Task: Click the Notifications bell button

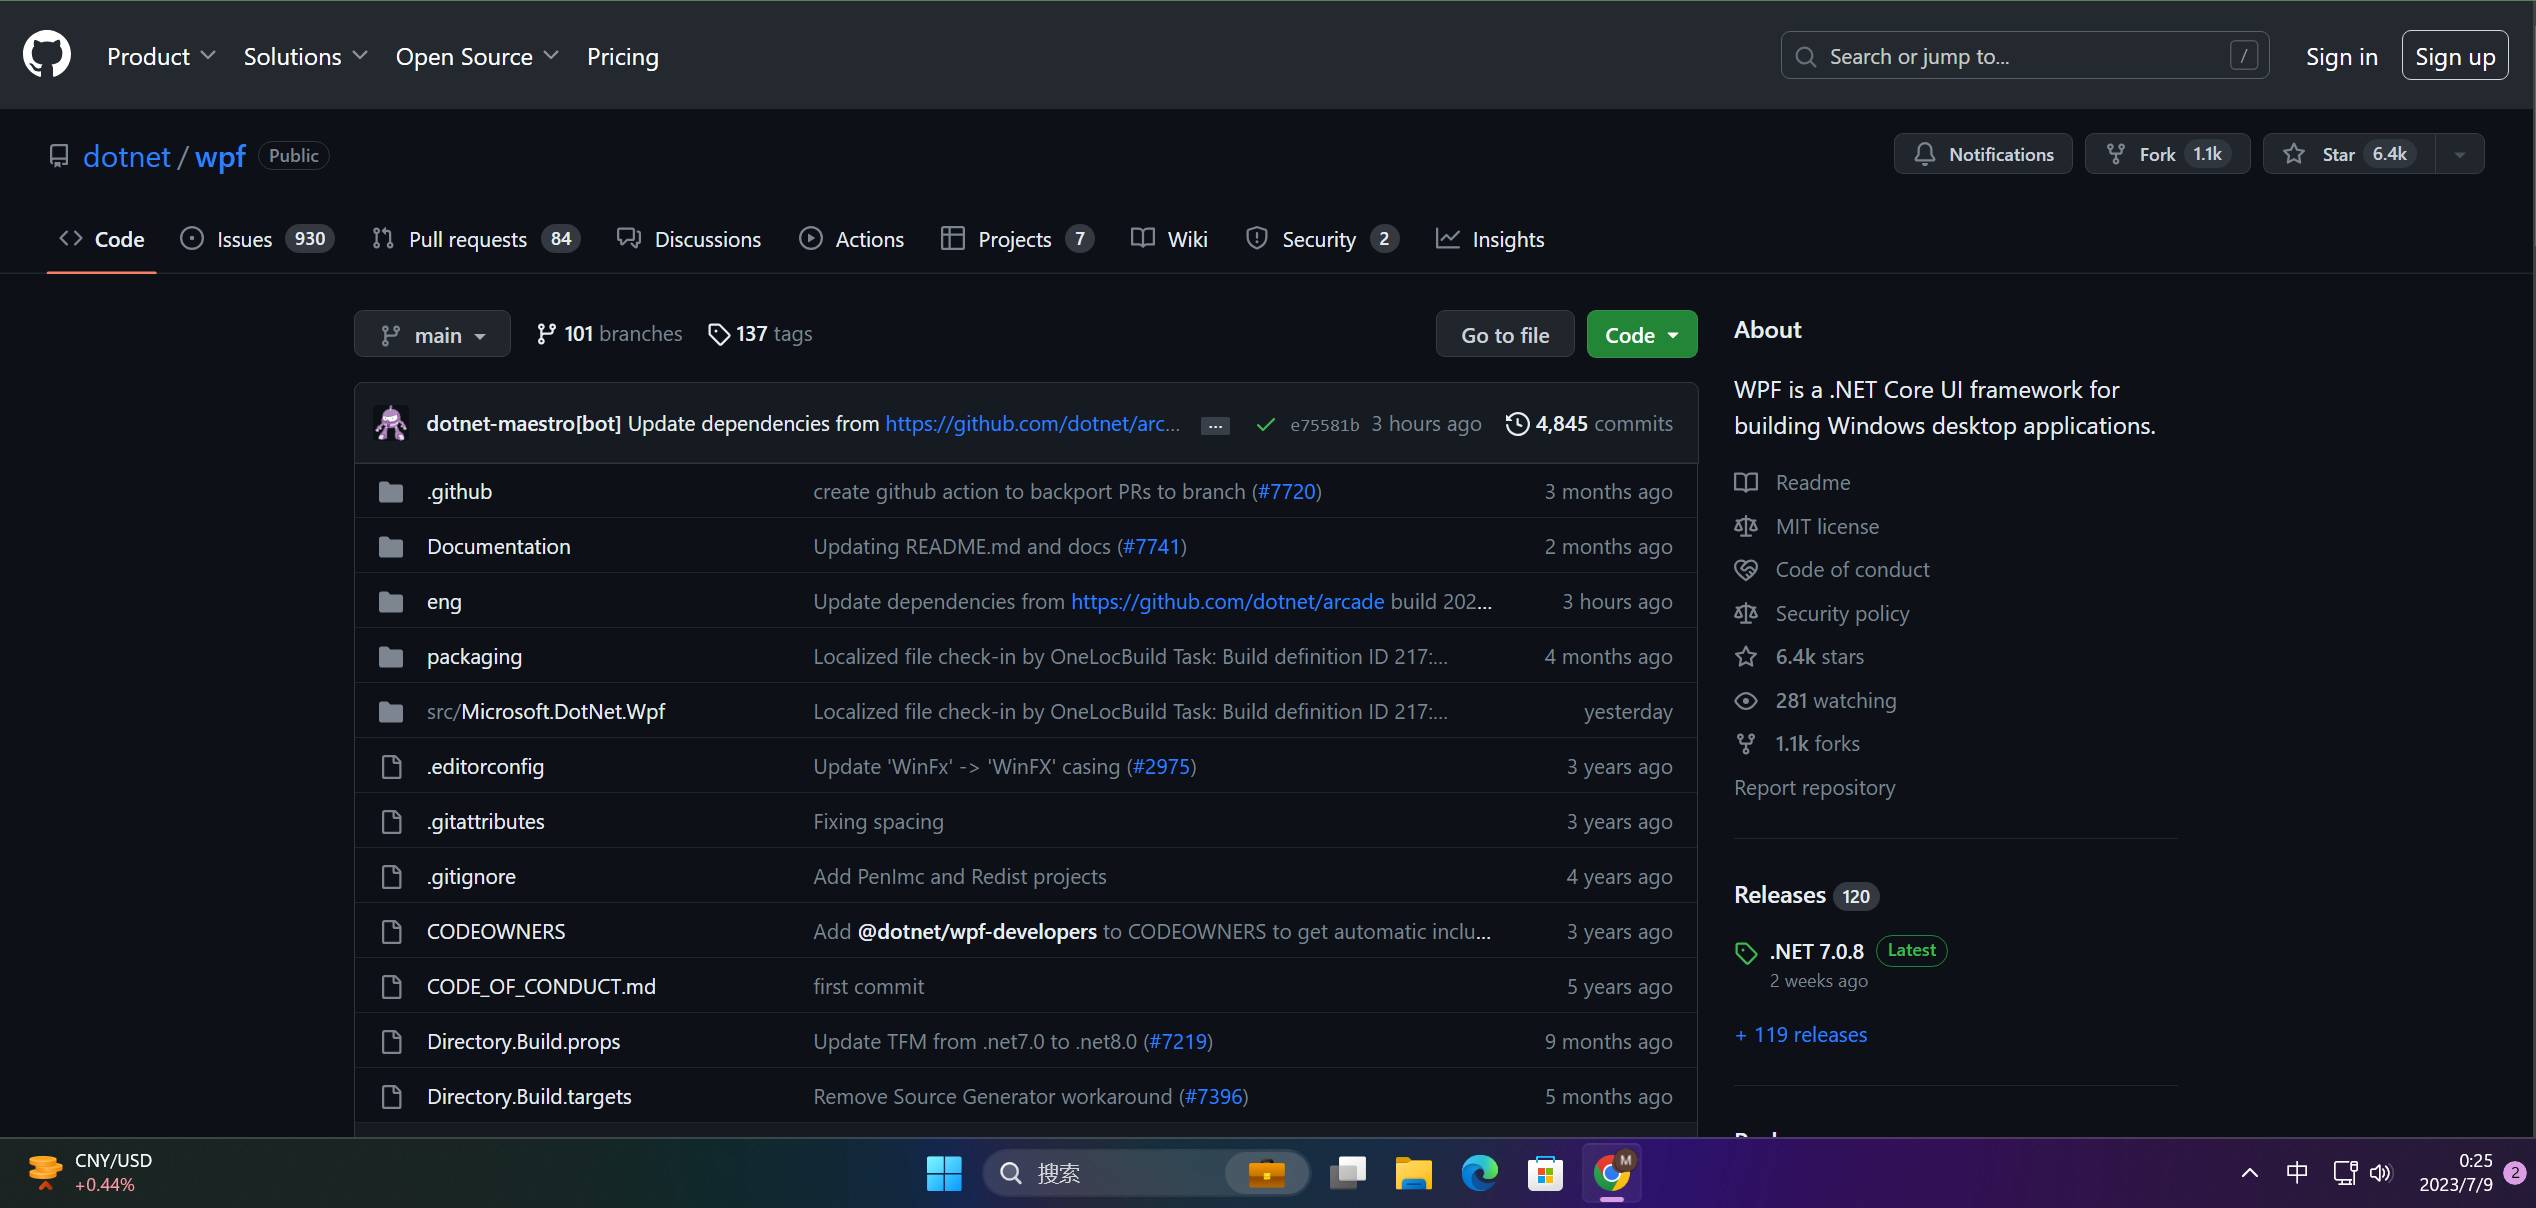Action: [1983, 154]
